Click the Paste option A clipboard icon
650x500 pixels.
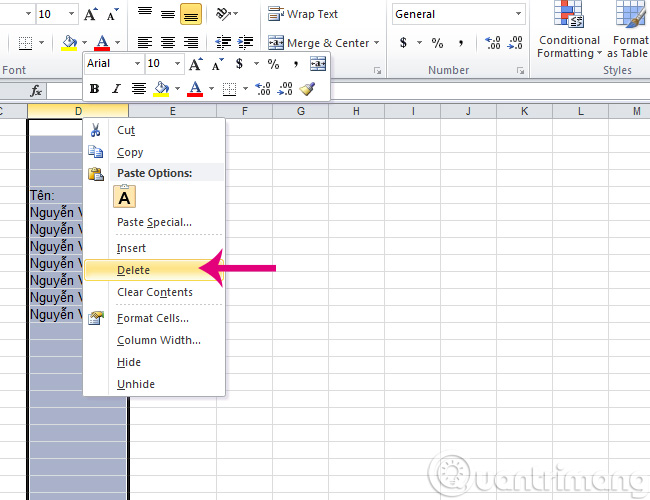coord(124,197)
